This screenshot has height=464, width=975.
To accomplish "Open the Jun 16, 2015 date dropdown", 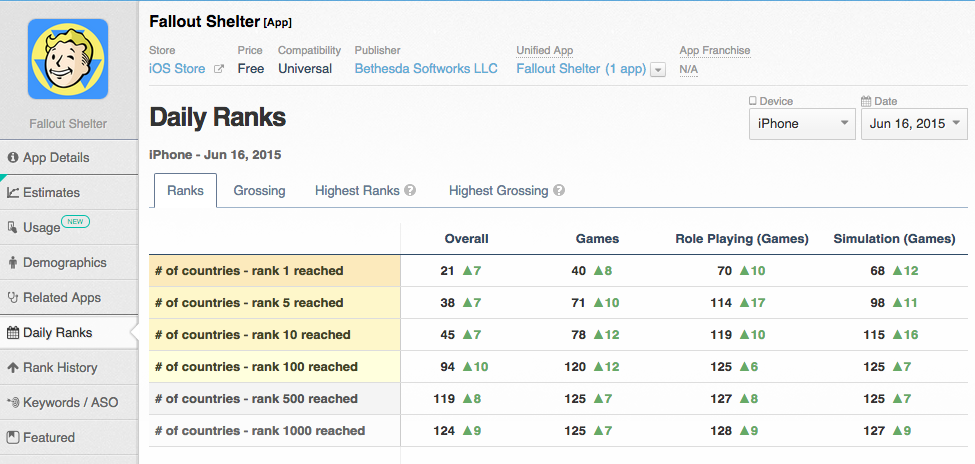I will click(914, 123).
